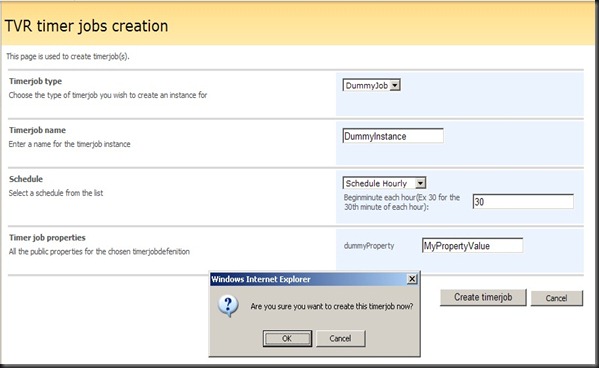
Task: Click the page Cancel button beside Create timerjob
Action: tap(557, 298)
